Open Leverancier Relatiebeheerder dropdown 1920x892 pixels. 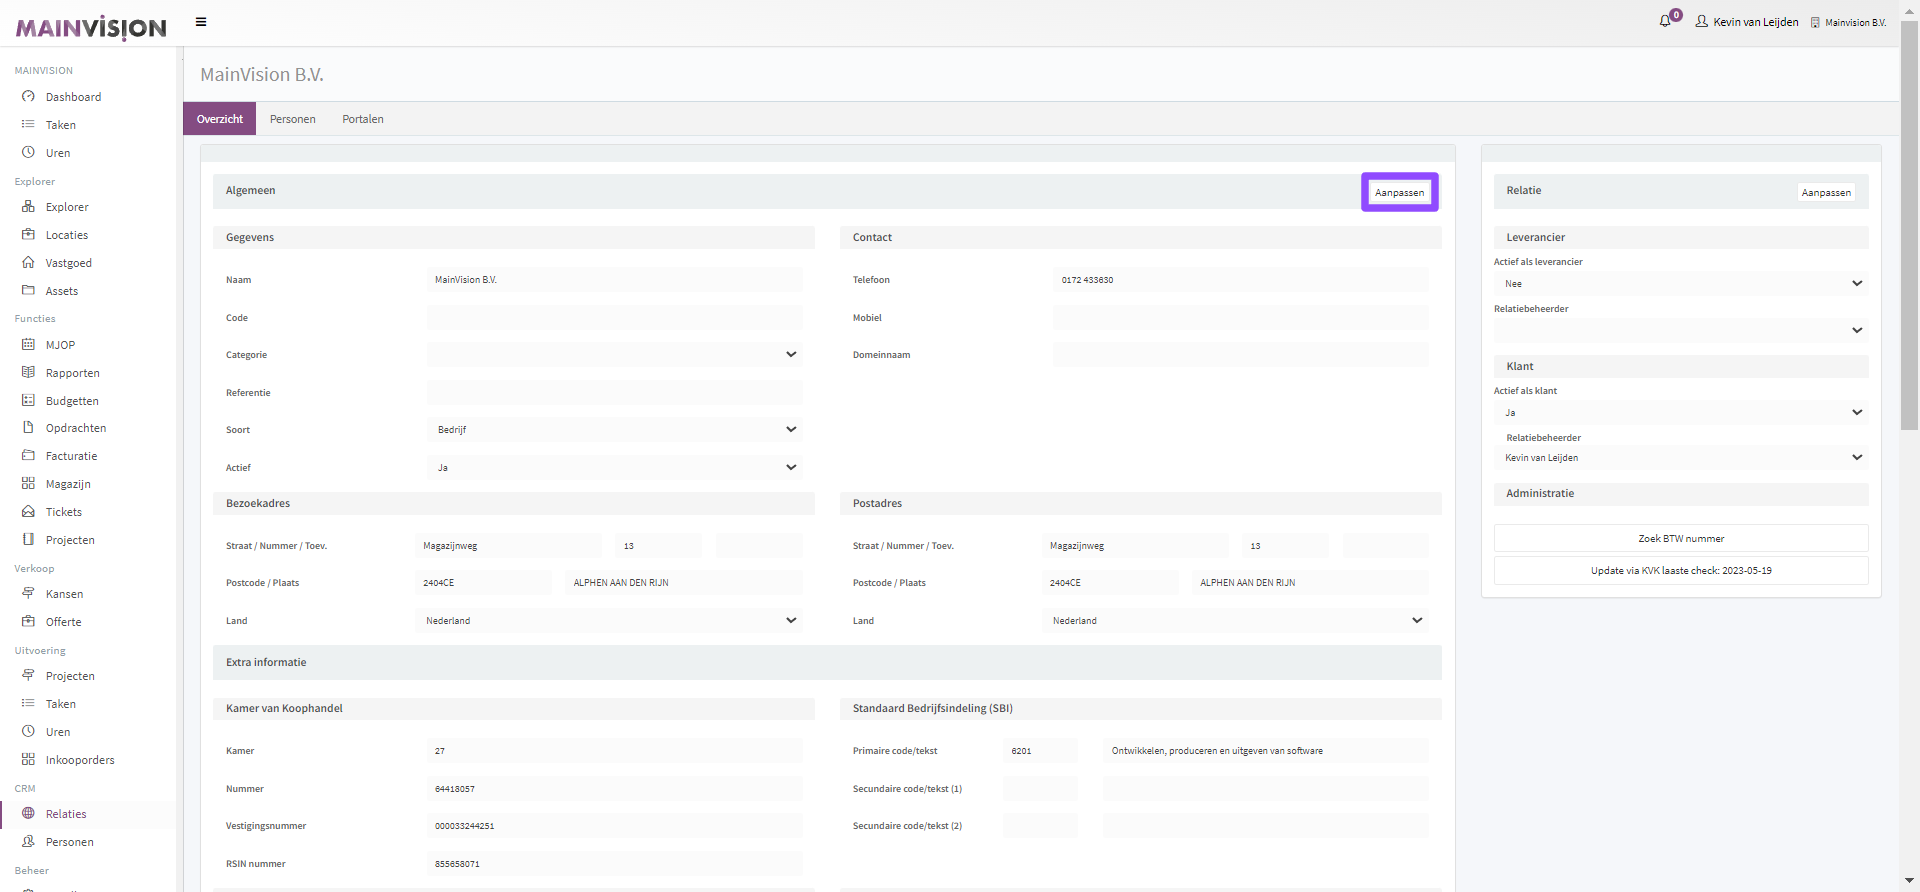pyautogui.click(x=1681, y=331)
